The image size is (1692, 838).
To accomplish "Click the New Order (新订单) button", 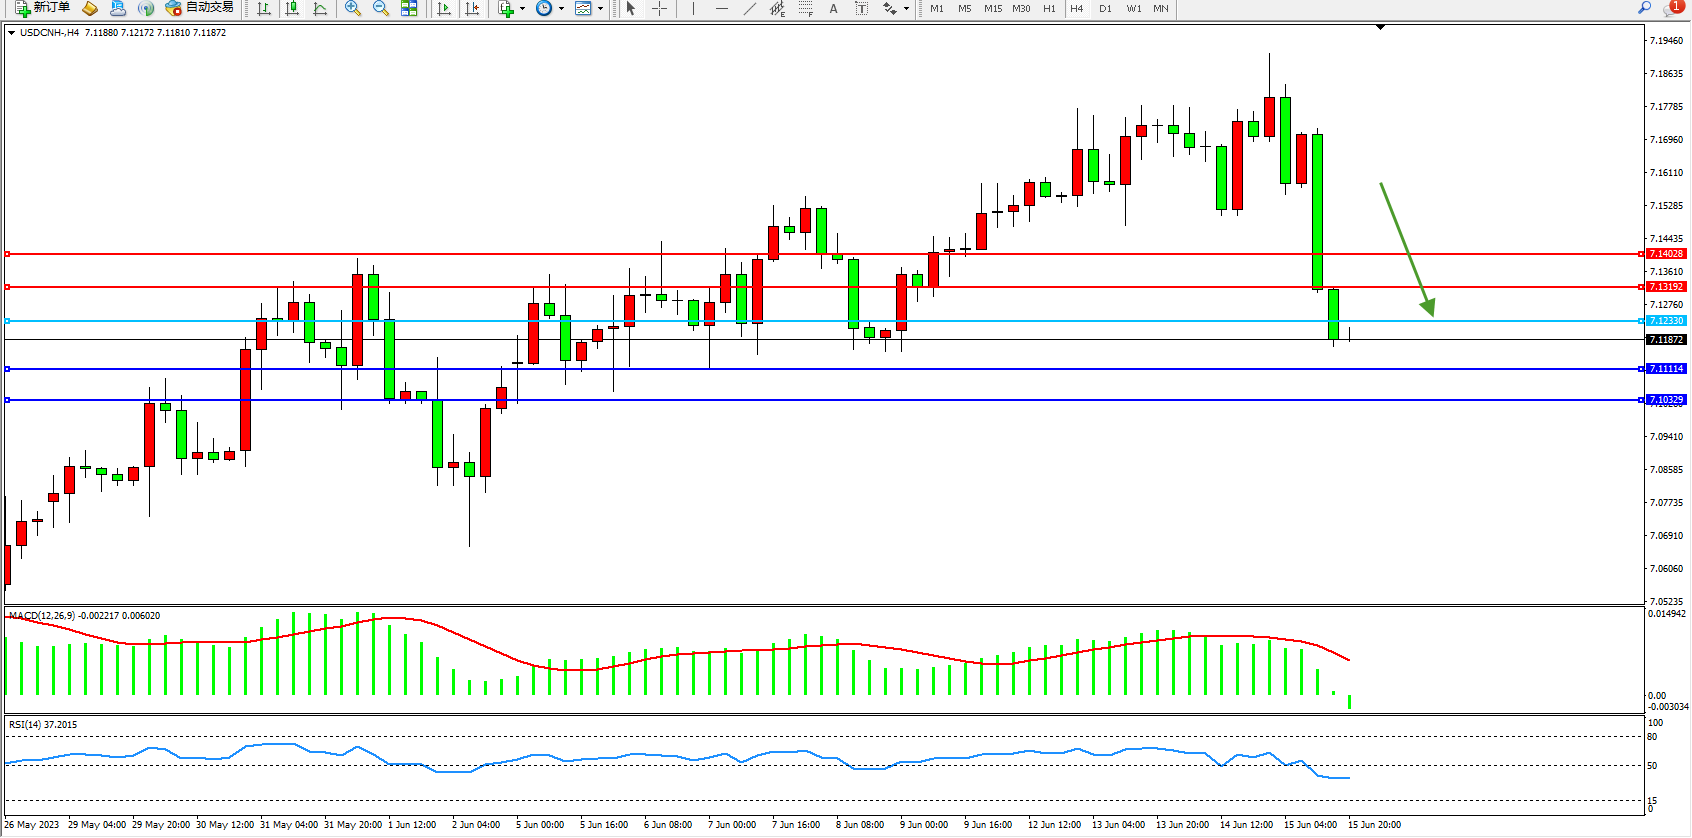I will pos(42,8).
